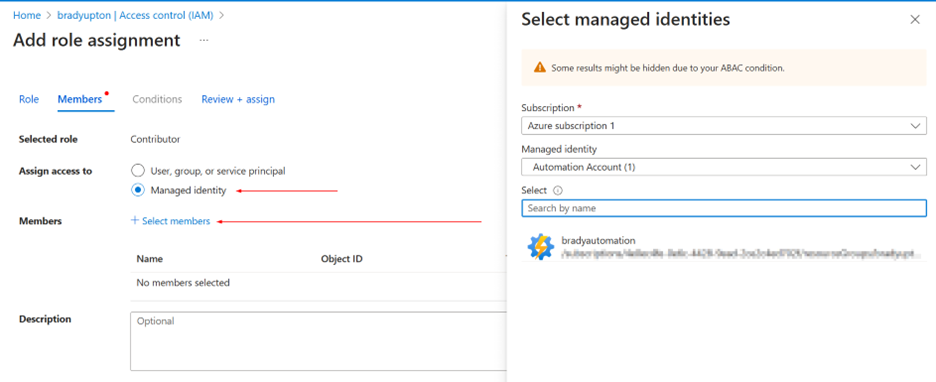Focus the Description optional text box

tap(319, 341)
